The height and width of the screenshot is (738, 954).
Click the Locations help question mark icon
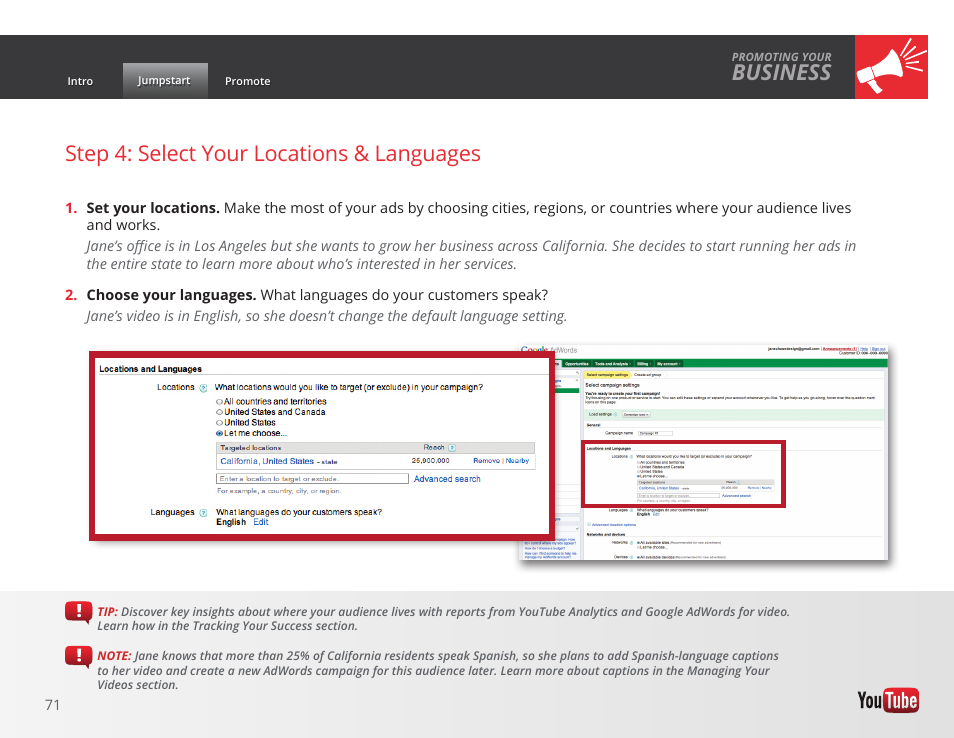(203, 388)
